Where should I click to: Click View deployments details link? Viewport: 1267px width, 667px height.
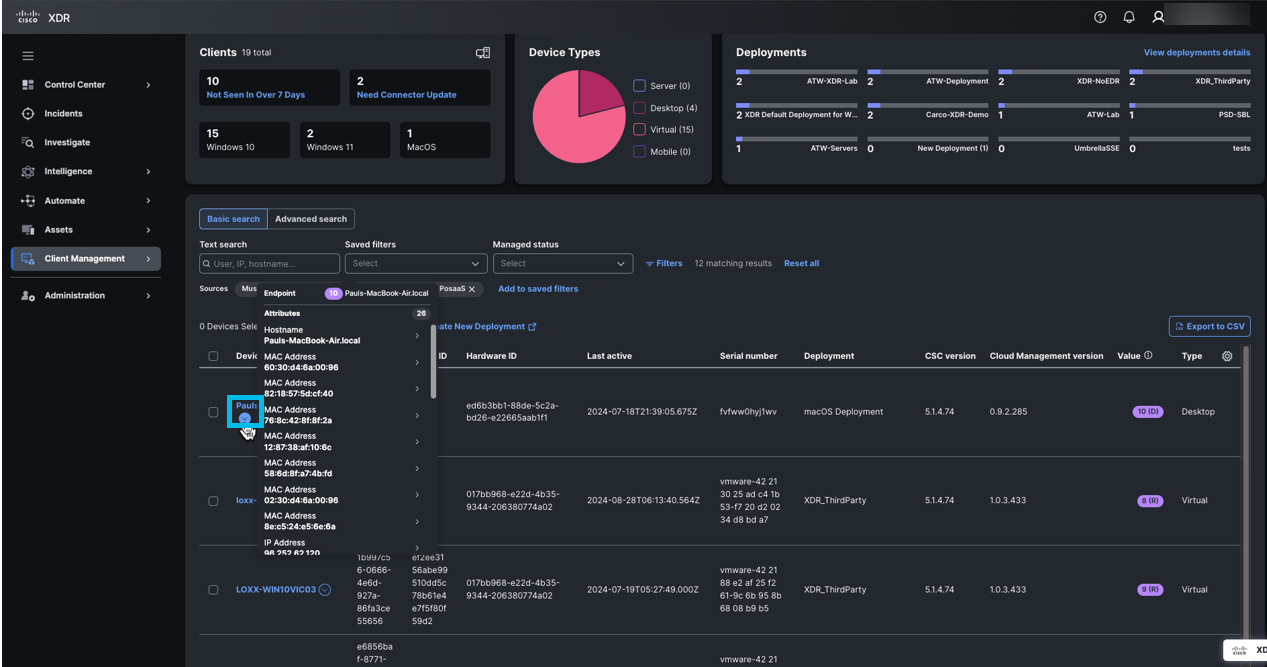click(x=1197, y=53)
